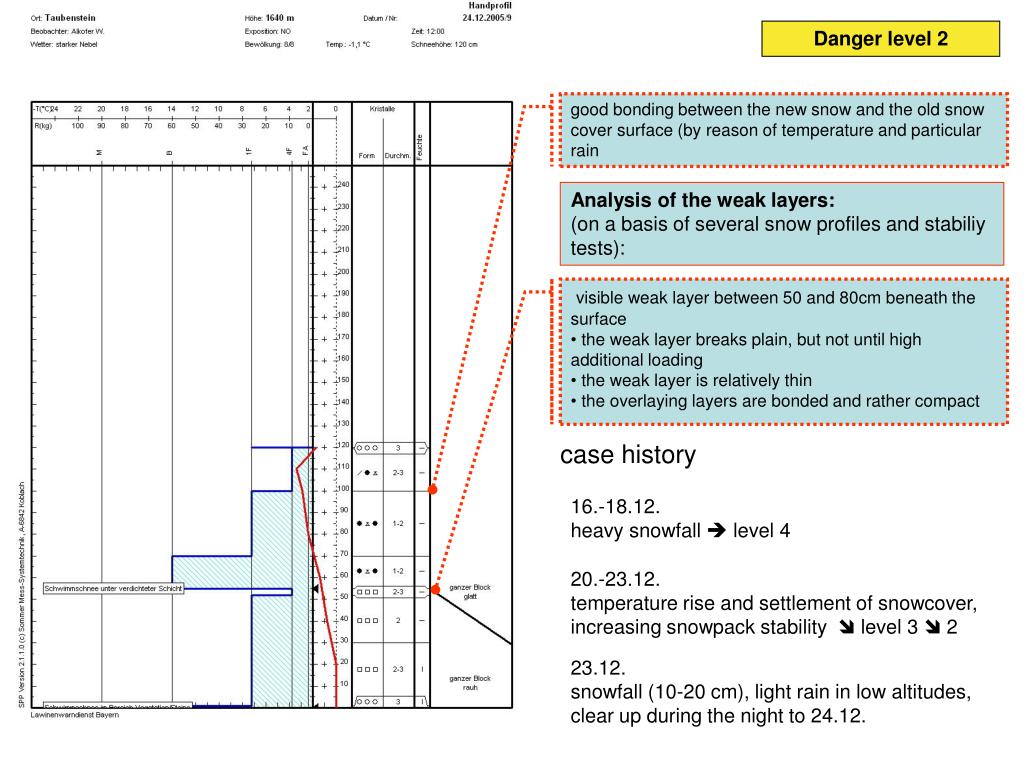Image resolution: width=1024 pixels, height=768 pixels.
Task: Click the 'good bonding between the new snow' text box
Action: (783, 130)
